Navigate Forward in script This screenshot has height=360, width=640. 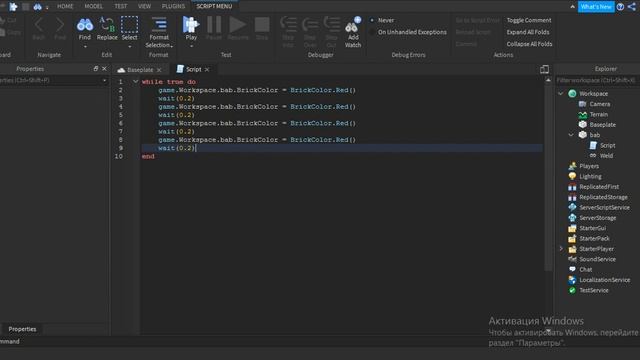point(60,29)
